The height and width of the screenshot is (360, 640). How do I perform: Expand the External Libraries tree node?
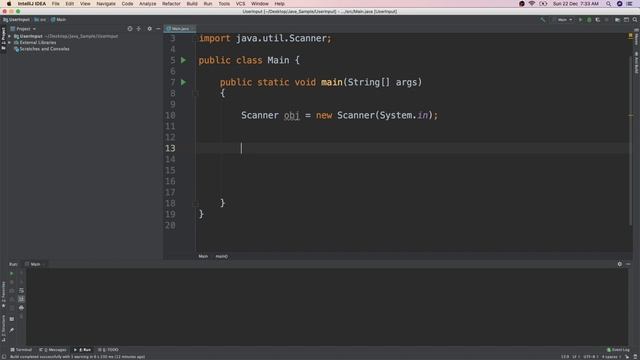(x=9, y=42)
